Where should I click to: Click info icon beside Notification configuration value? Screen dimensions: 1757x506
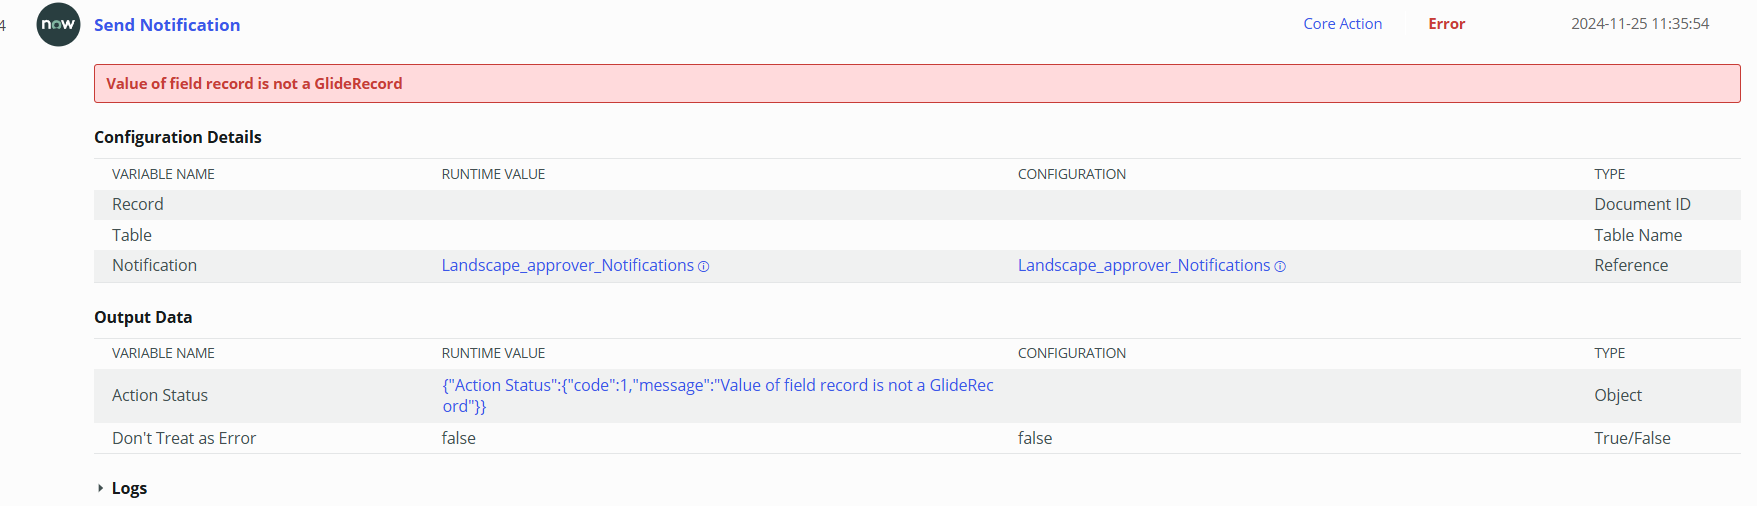(x=1280, y=267)
